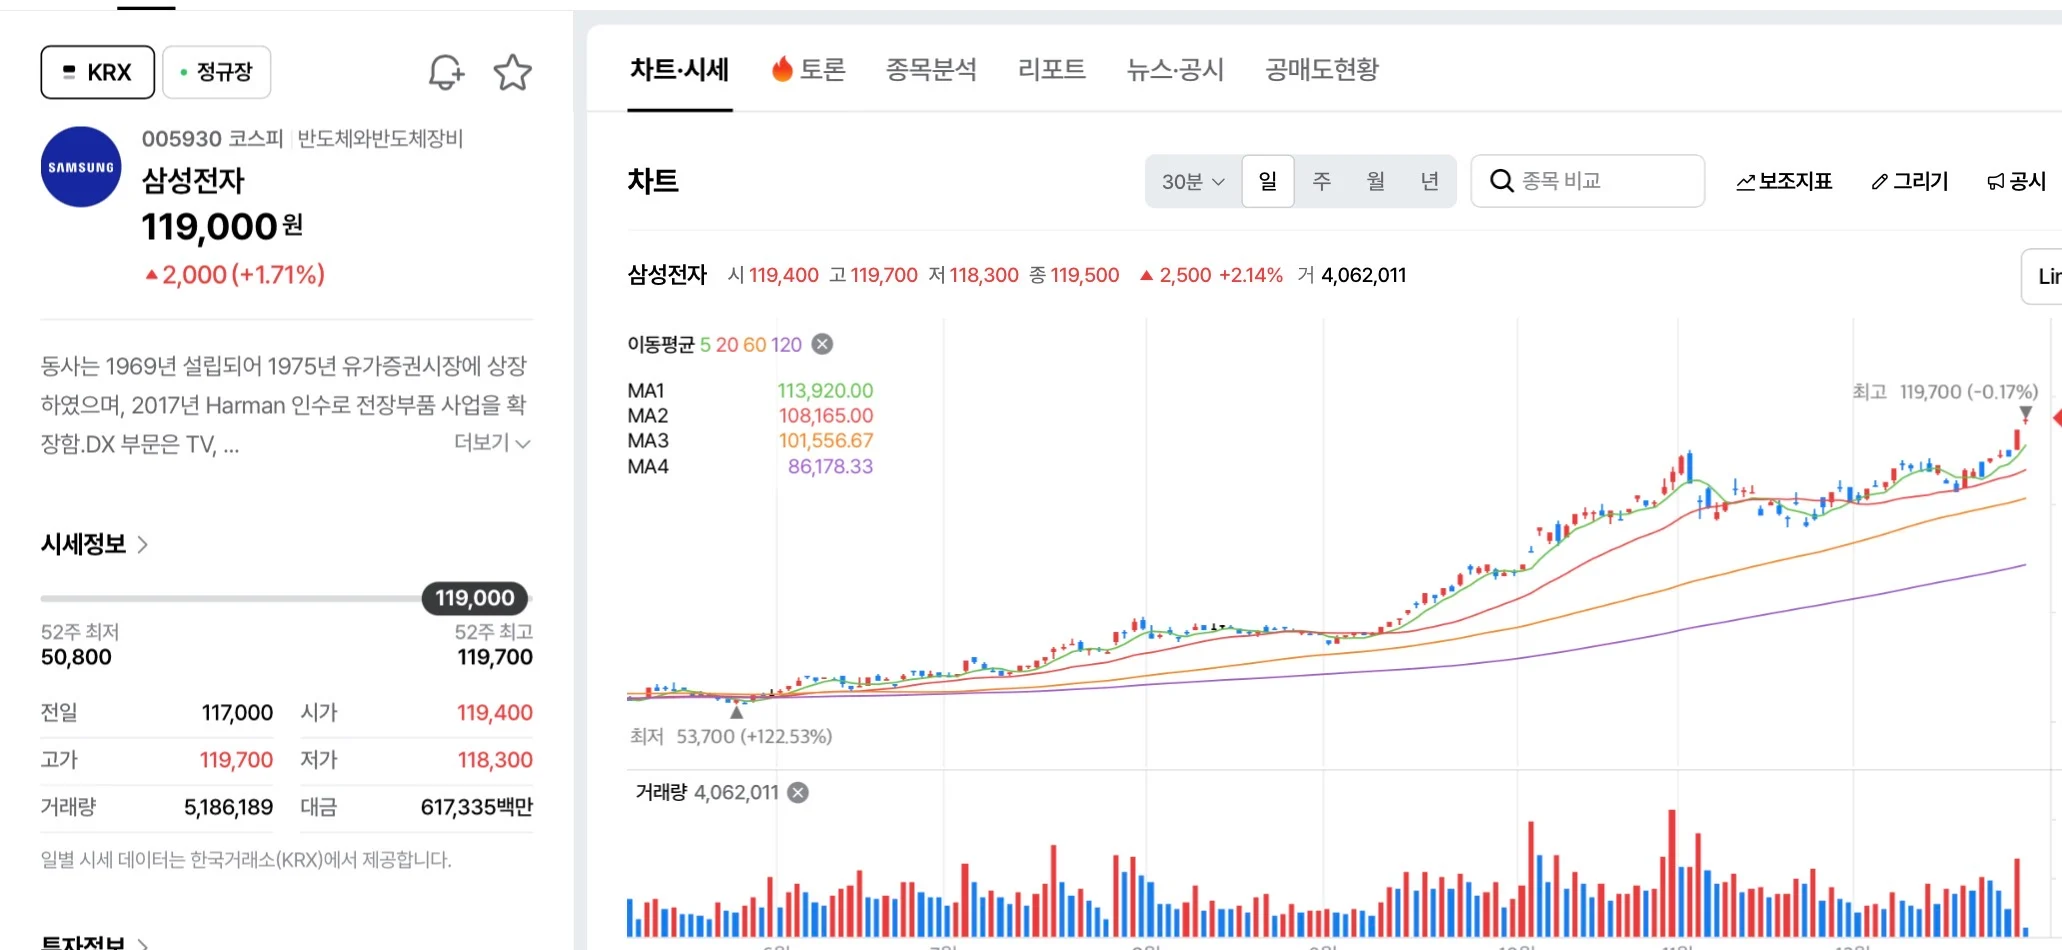This screenshot has width=2062, height=950.
Task: Open the 뉴스·공시 tab
Action: tap(1174, 69)
